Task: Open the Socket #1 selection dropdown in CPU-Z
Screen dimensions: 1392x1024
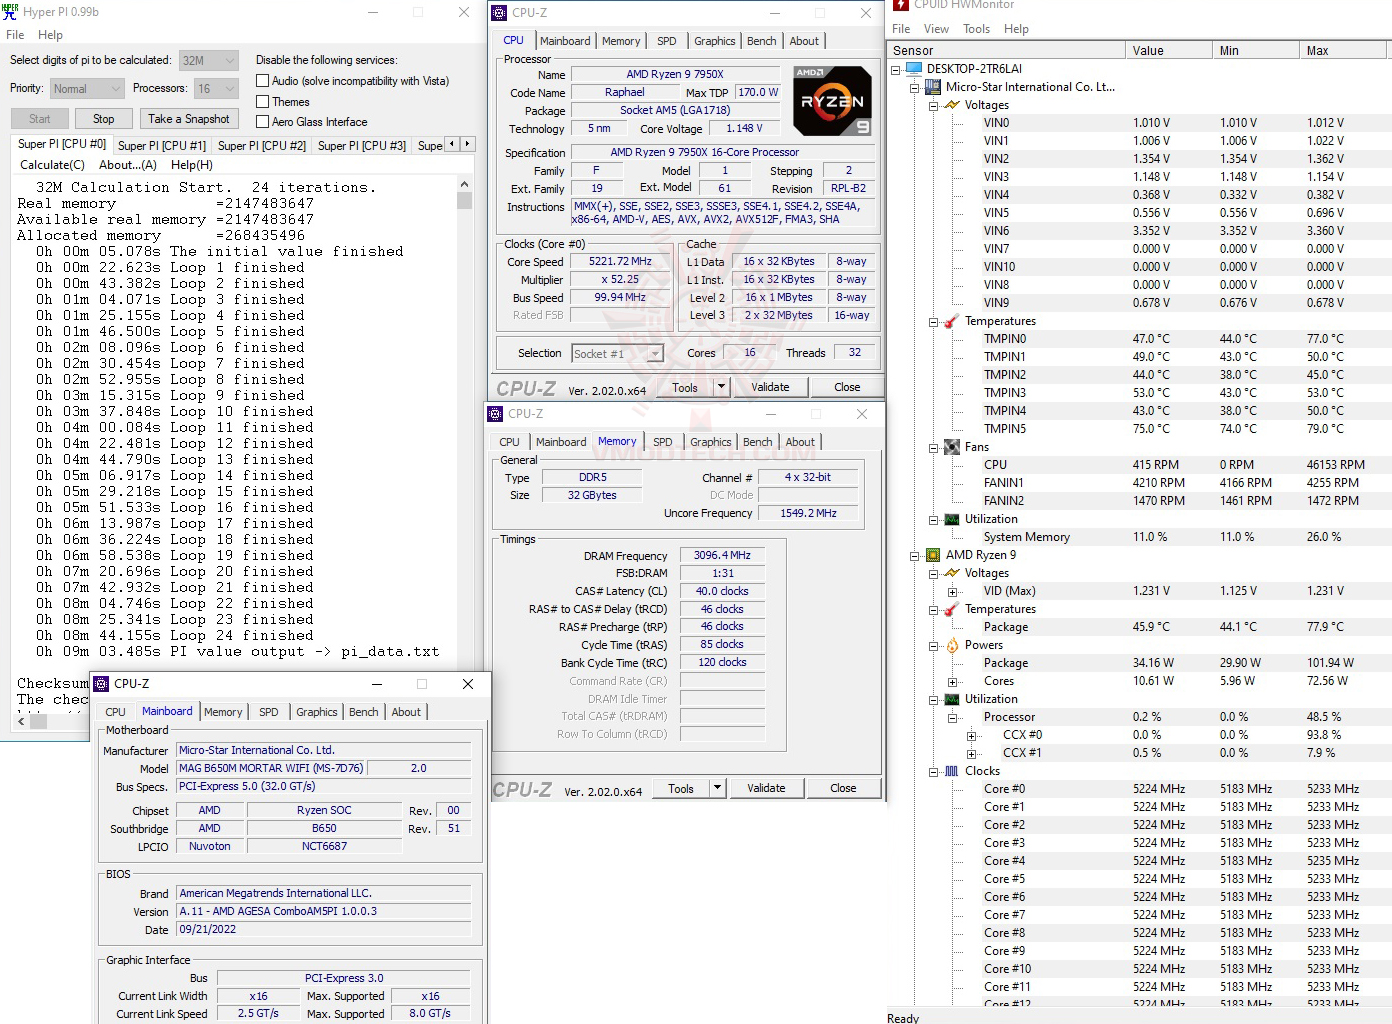Action: coord(654,353)
